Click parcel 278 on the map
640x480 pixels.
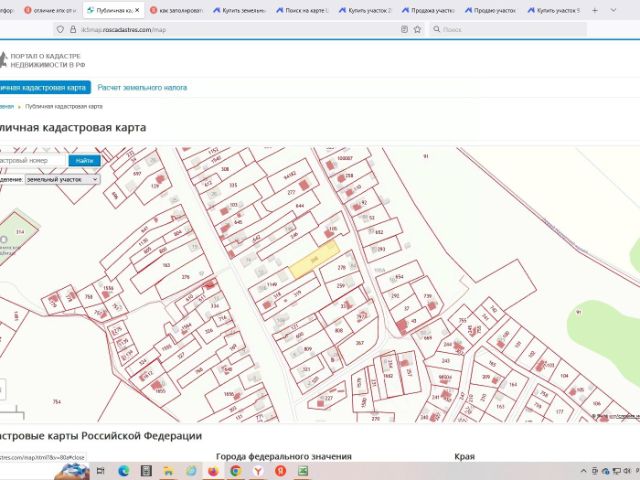point(342,267)
